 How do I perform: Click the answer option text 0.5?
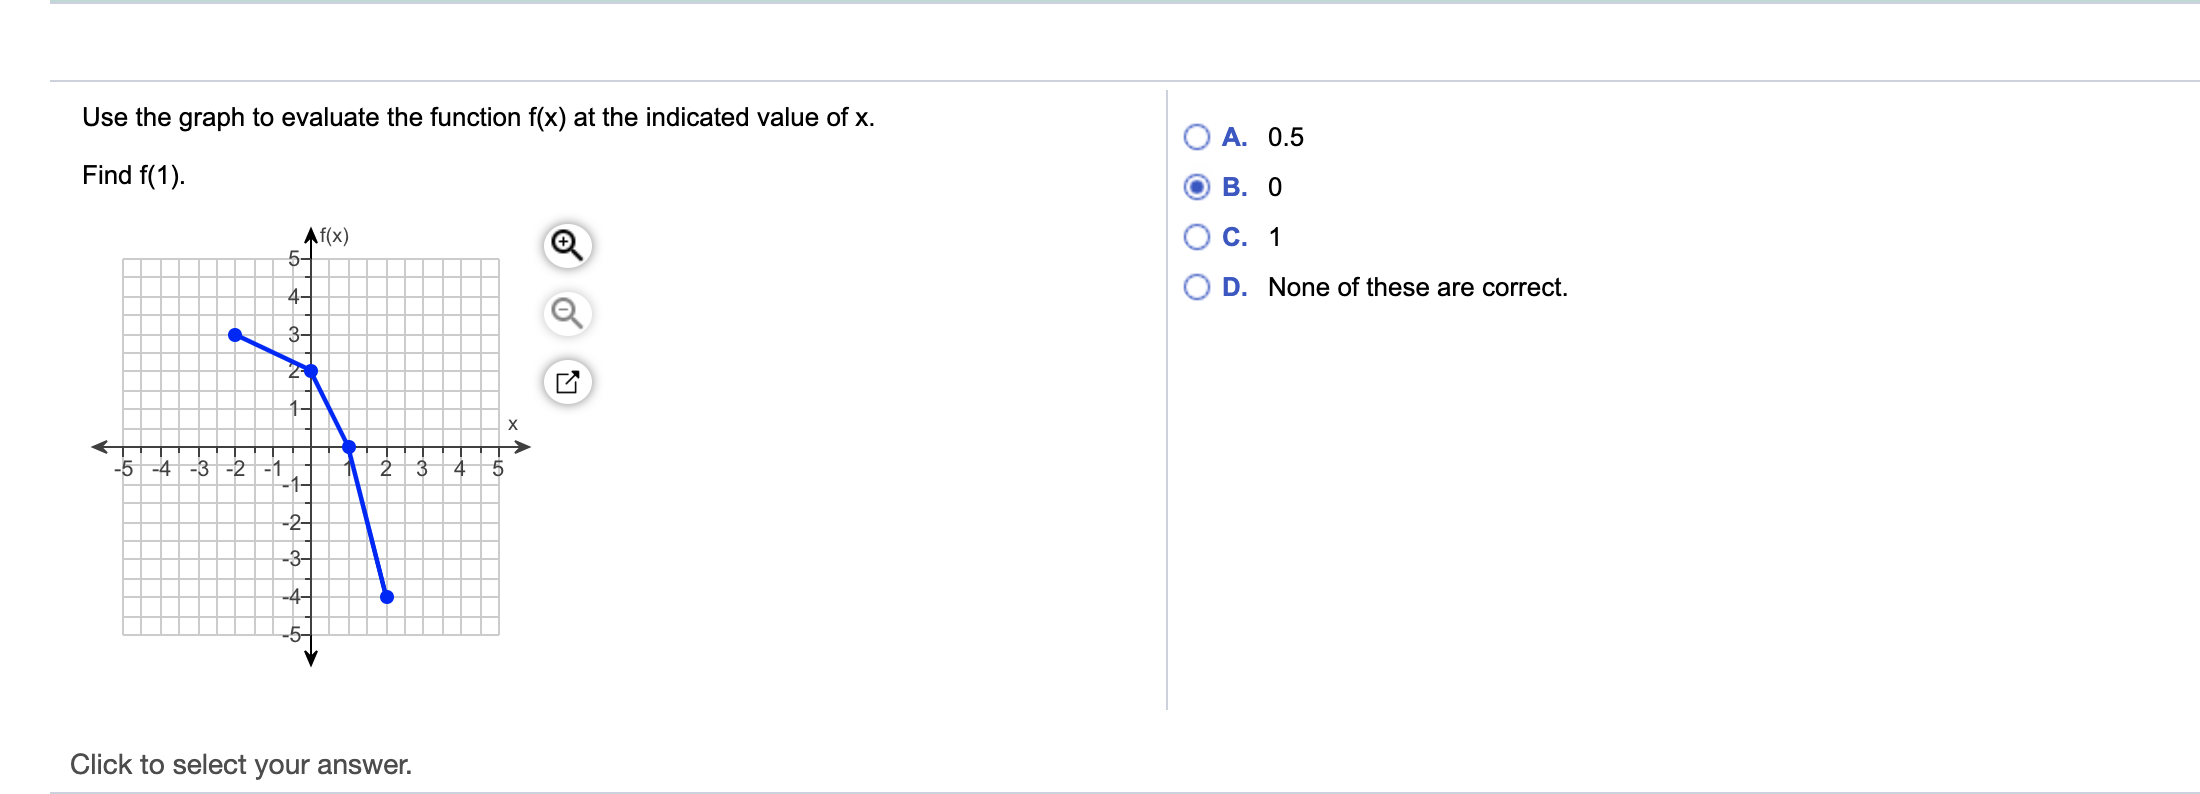click(x=1283, y=136)
